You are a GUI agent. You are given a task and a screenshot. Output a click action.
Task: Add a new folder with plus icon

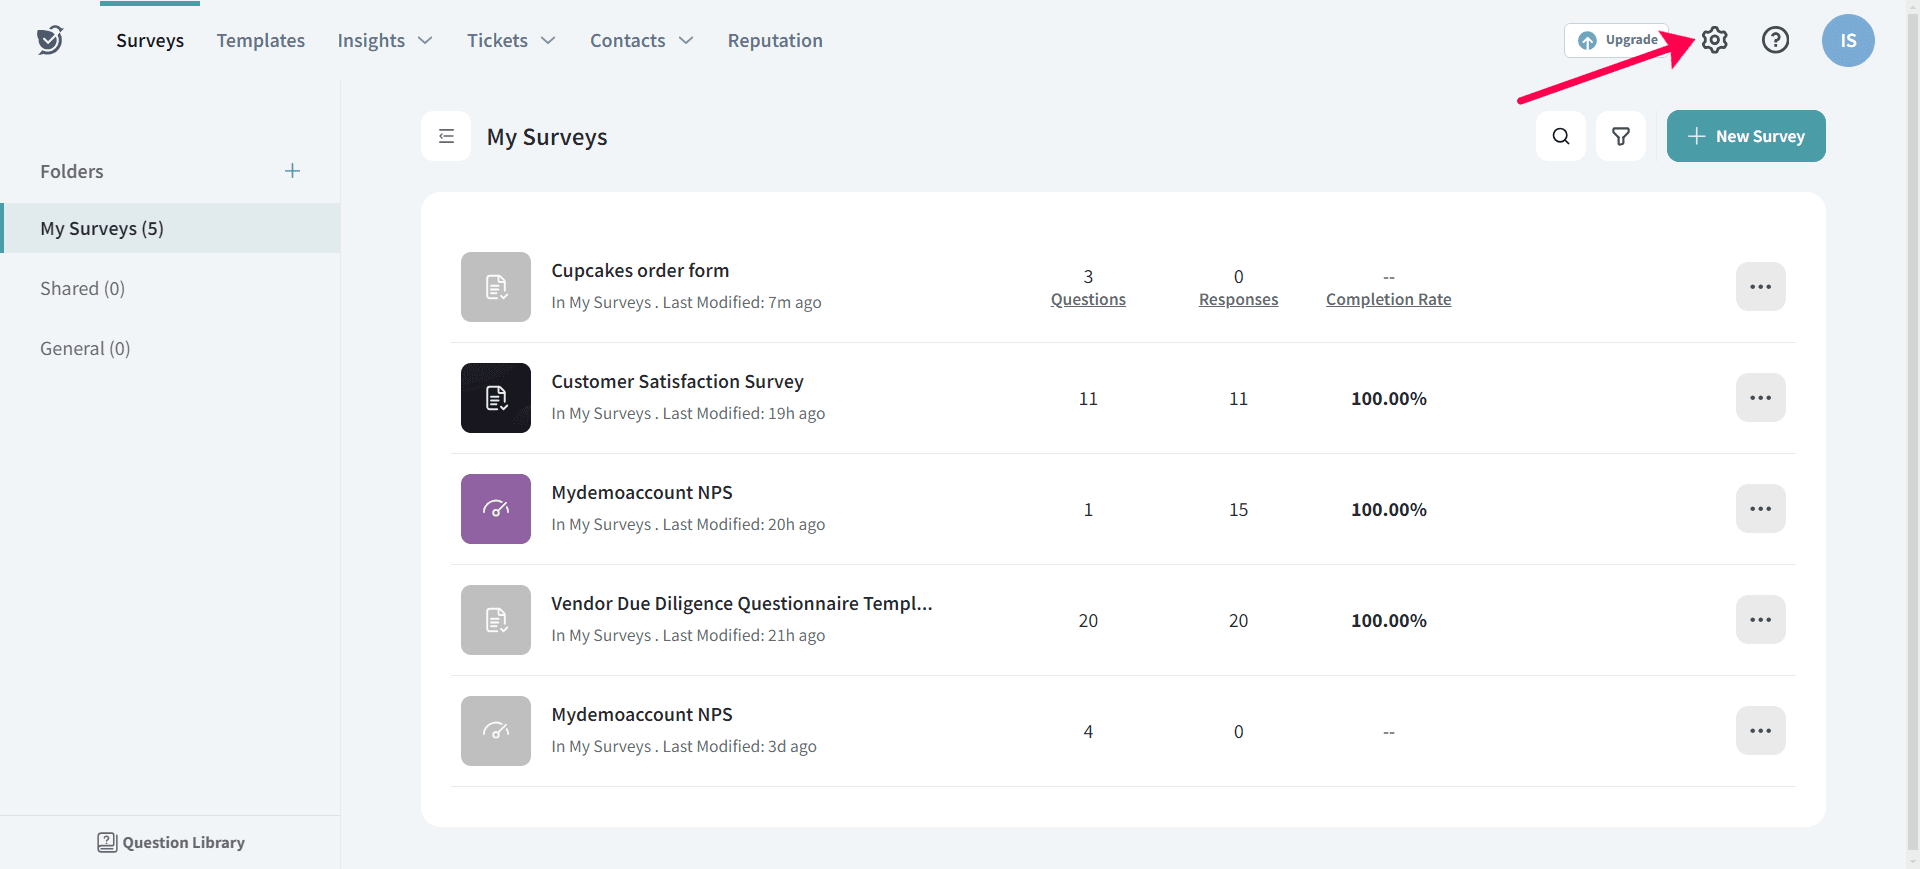click(x=292, y=171)
